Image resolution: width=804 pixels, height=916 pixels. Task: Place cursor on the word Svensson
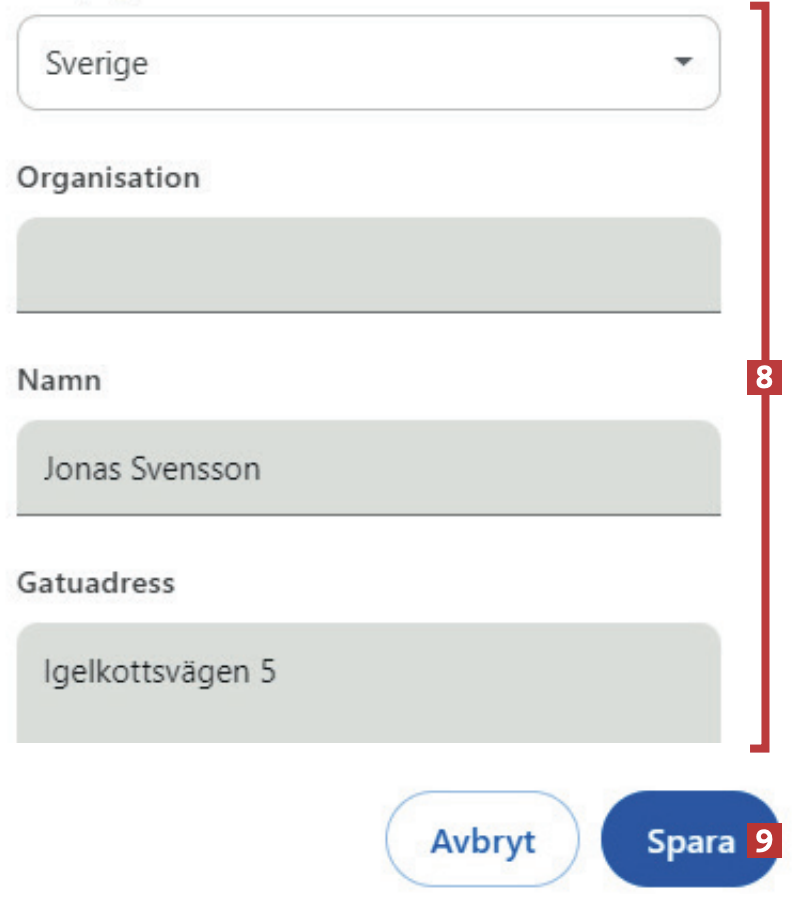(x=196, y=469)
